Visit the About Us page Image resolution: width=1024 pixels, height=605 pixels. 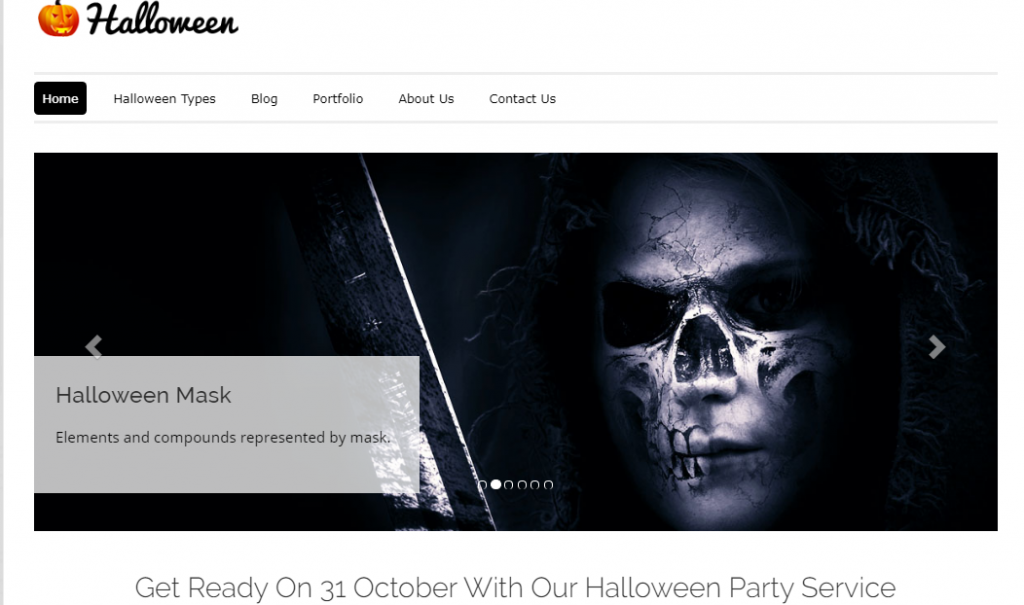coord(426,99)
